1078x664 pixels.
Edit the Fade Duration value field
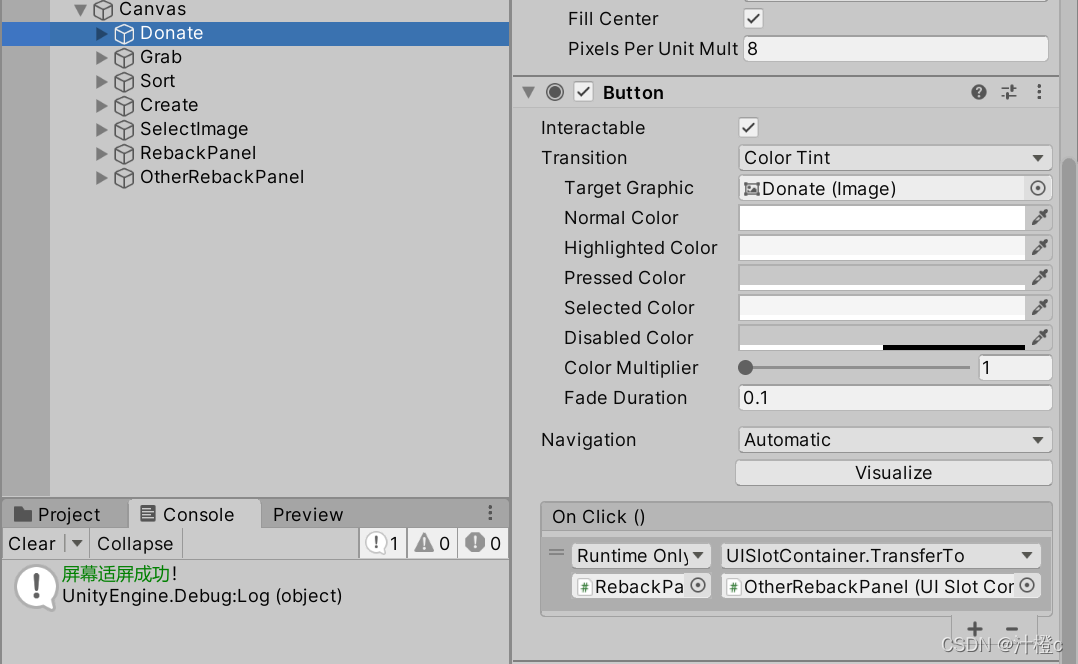[895, 397]
